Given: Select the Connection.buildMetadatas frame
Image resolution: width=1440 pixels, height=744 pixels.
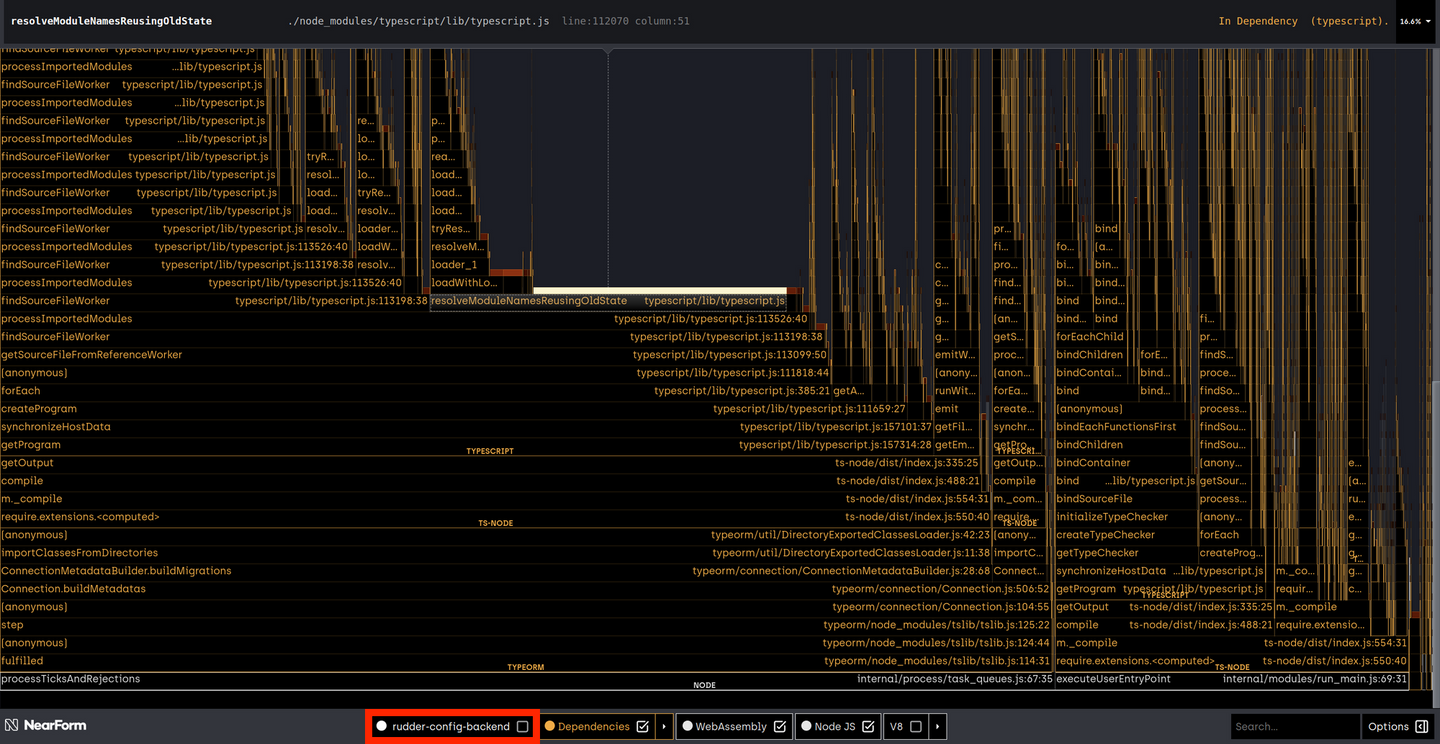Looking at the screenshot, I should click(x=525, y=589).
